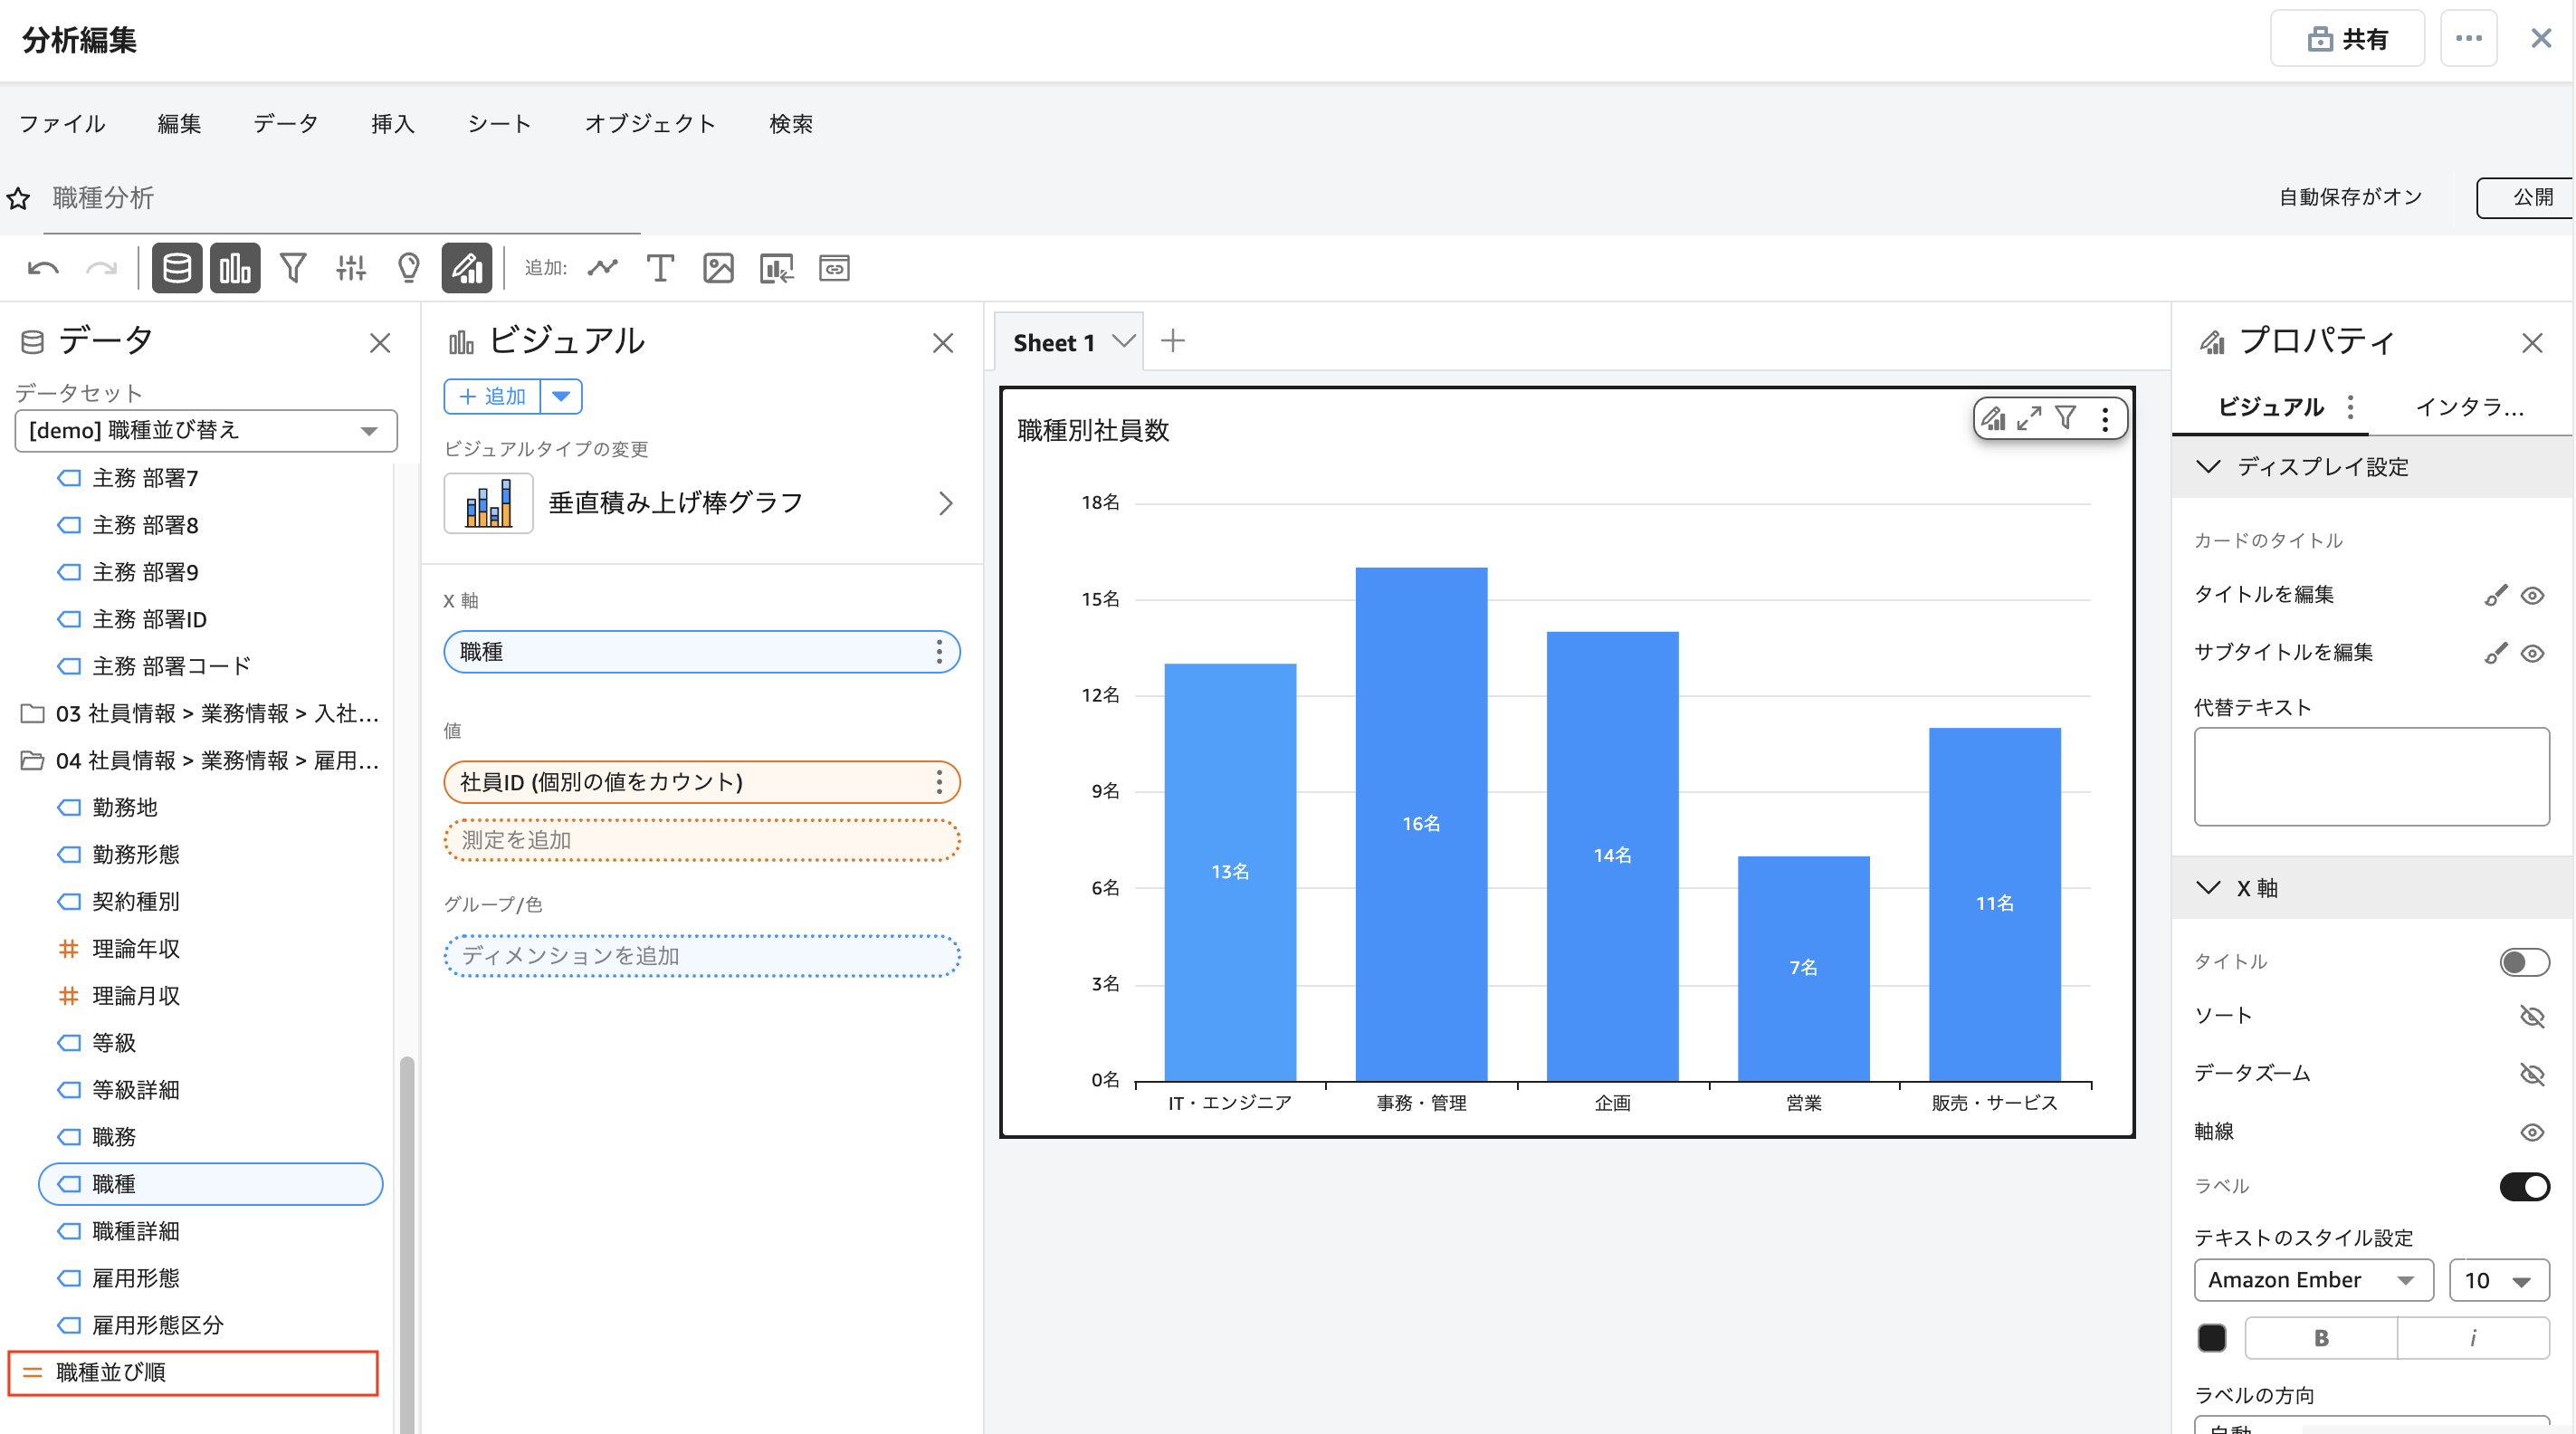Star the 職種分析 analysis as a favorite
The height and width of the screenshot is (1434, 2576).
(x=19, y=198)
